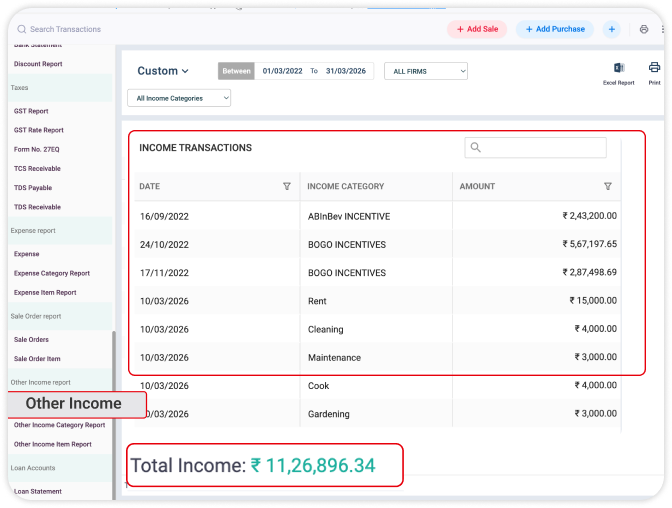Open Sale Orders report
This screenshot has width=672, height=508.
click(31, 340)
